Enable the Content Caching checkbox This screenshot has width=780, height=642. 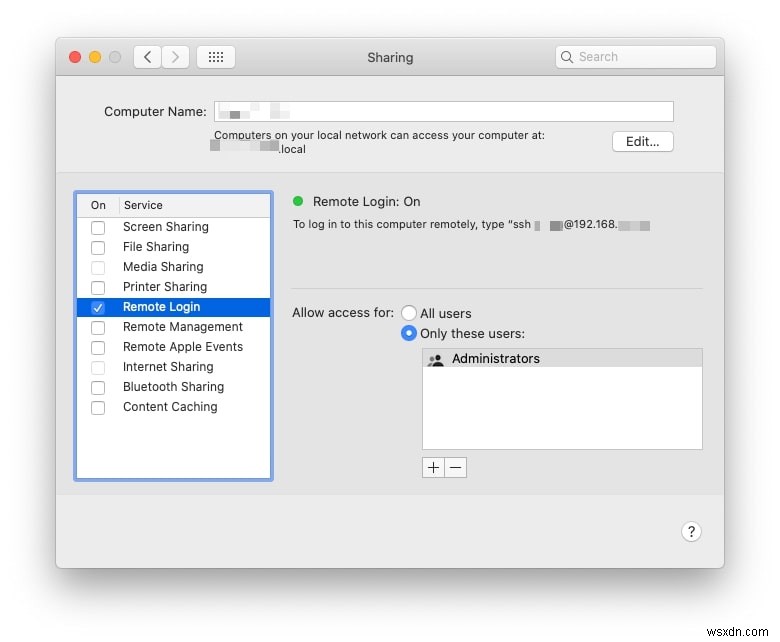pyautogui.click(x=98, y=408)
